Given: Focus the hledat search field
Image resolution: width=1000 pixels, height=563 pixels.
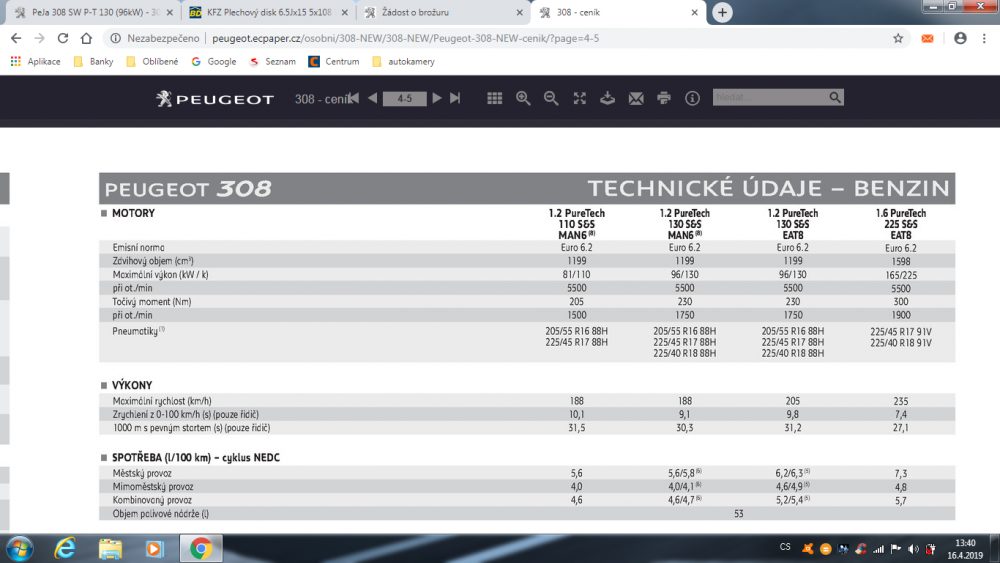Looking at the screenshot, I should click(x=770, y=97).
